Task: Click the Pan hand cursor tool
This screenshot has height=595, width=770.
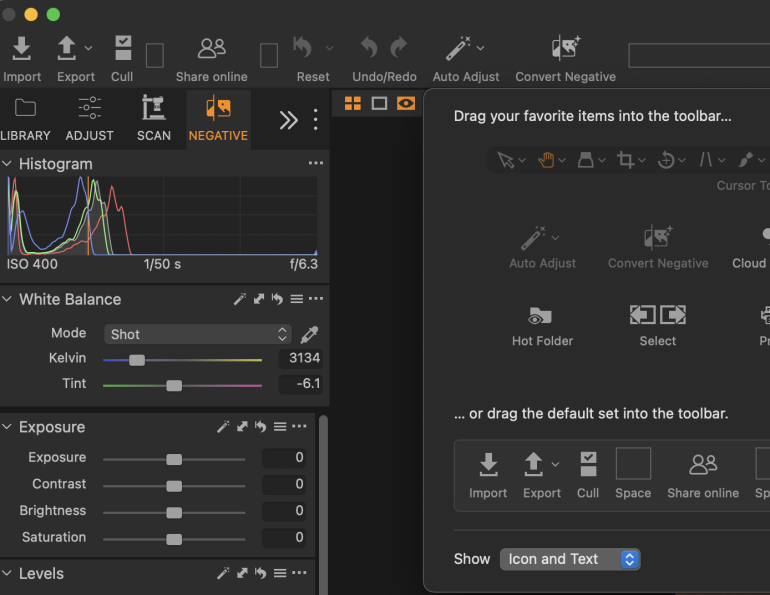Action: [546, 160]
